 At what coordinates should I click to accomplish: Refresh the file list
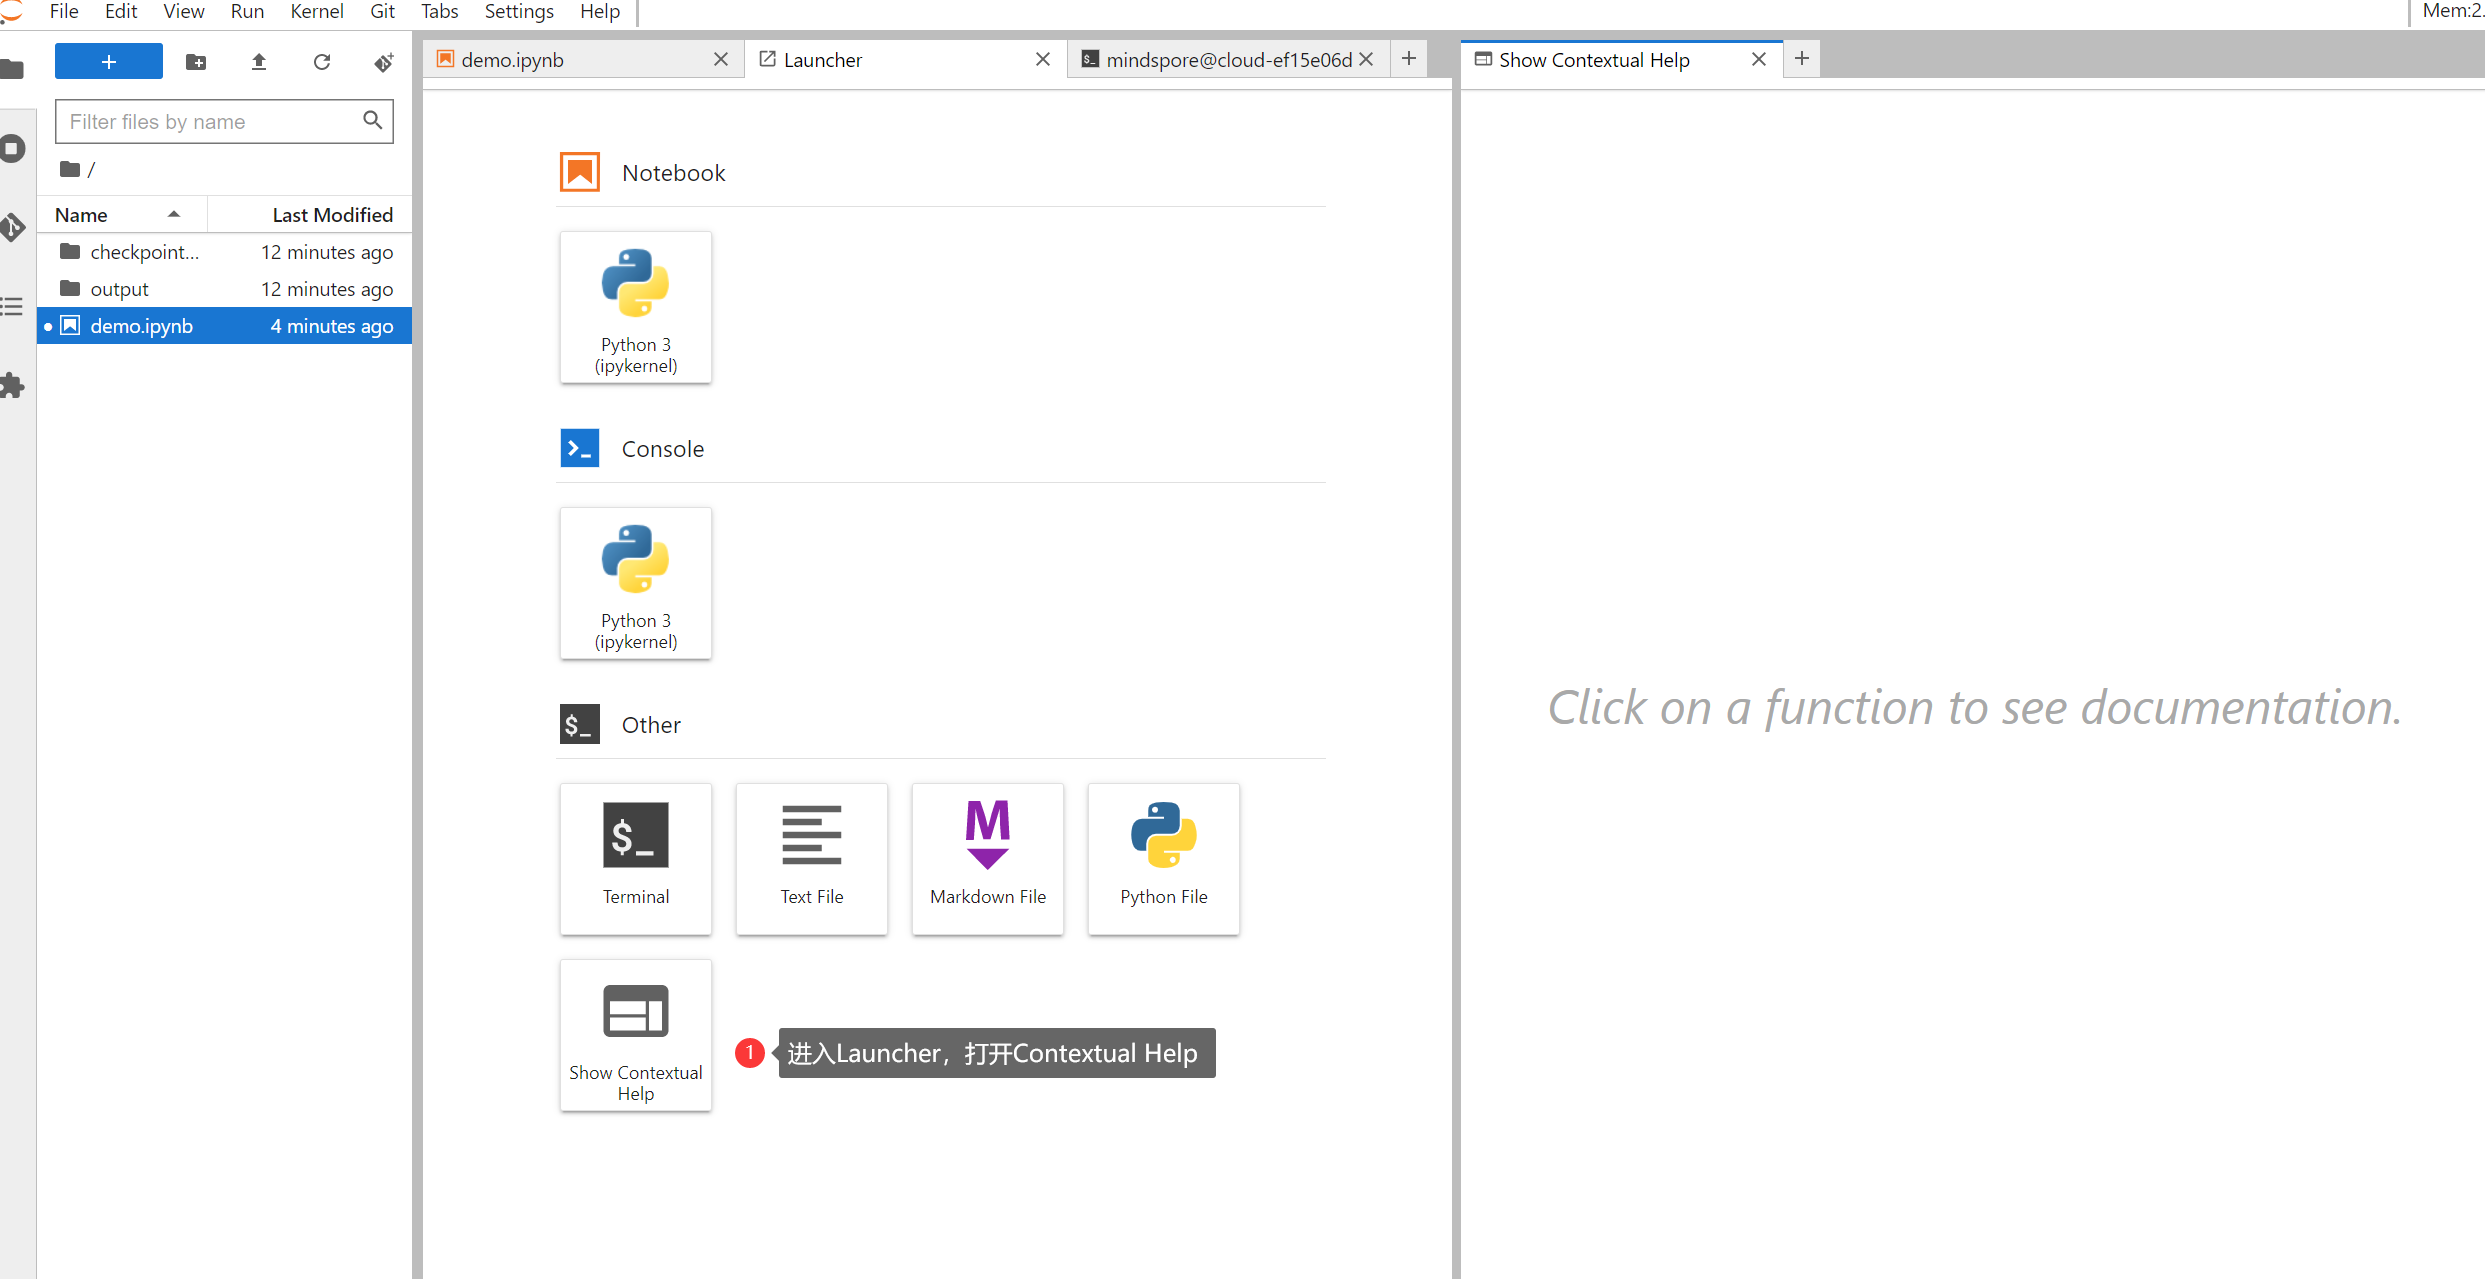[x=322, y=62]
